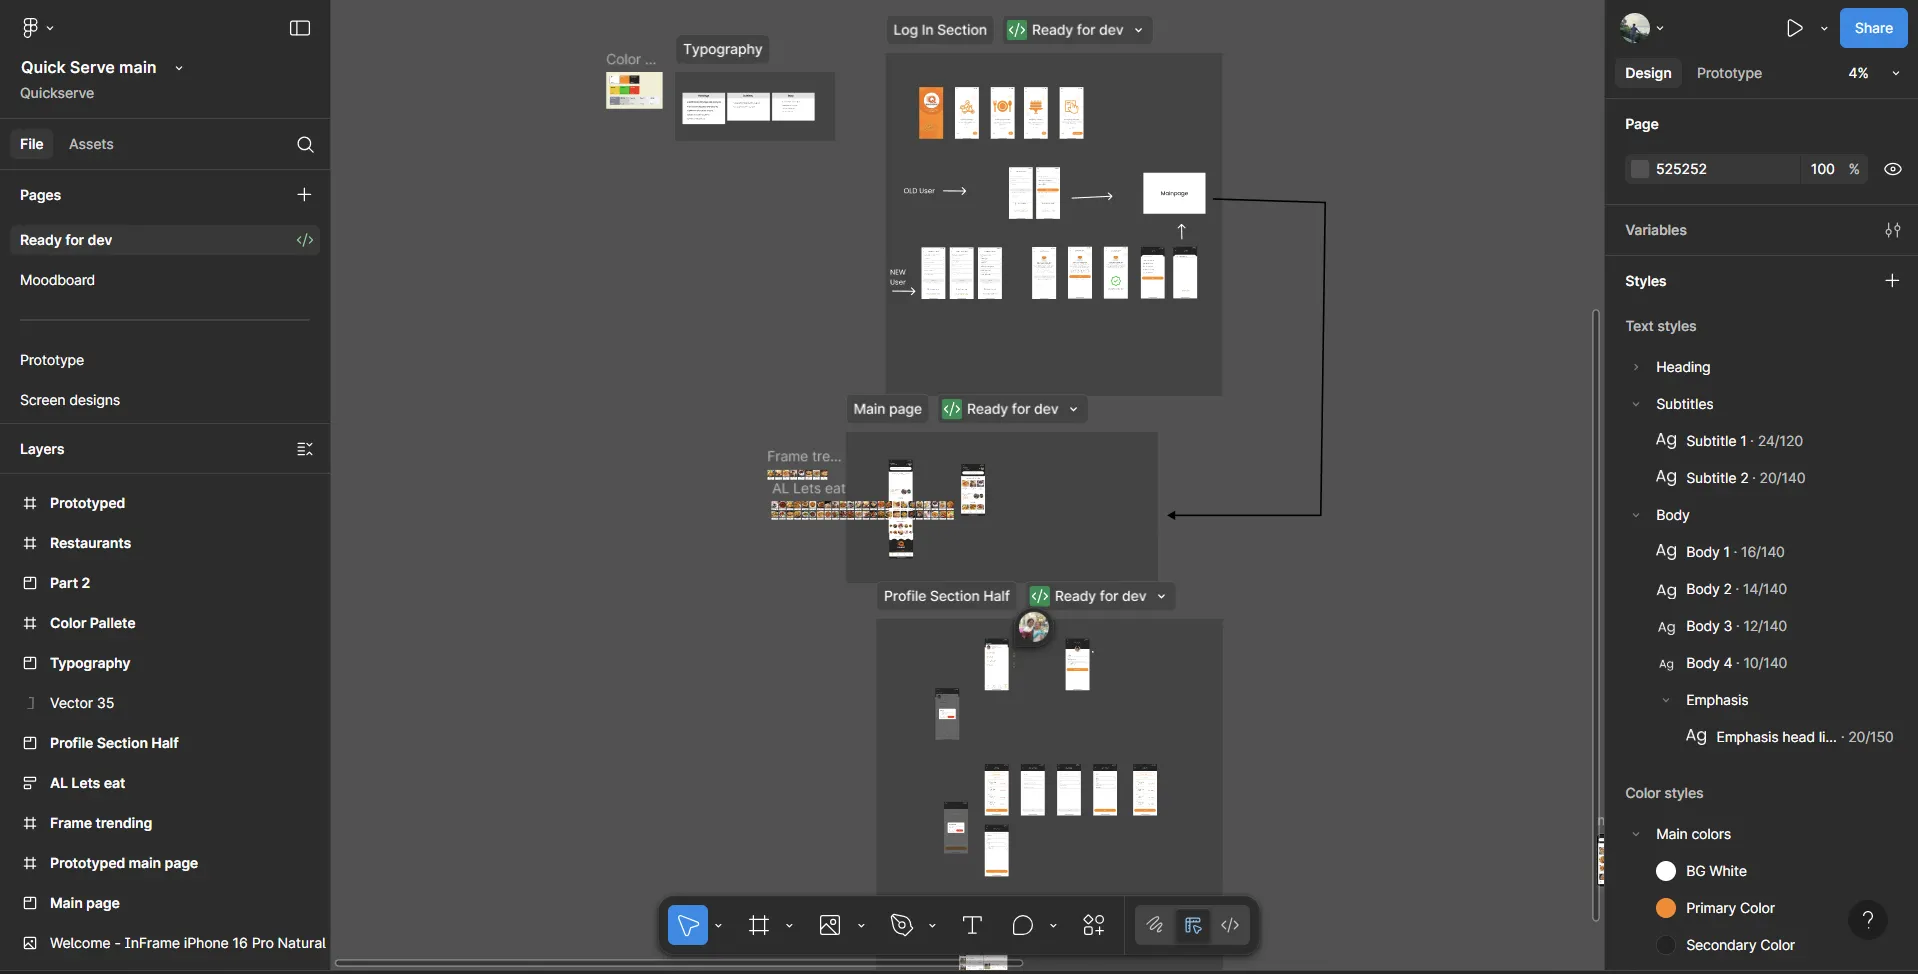
Task: Switch to Draw mode icon
Action: tap(1154, 925)
